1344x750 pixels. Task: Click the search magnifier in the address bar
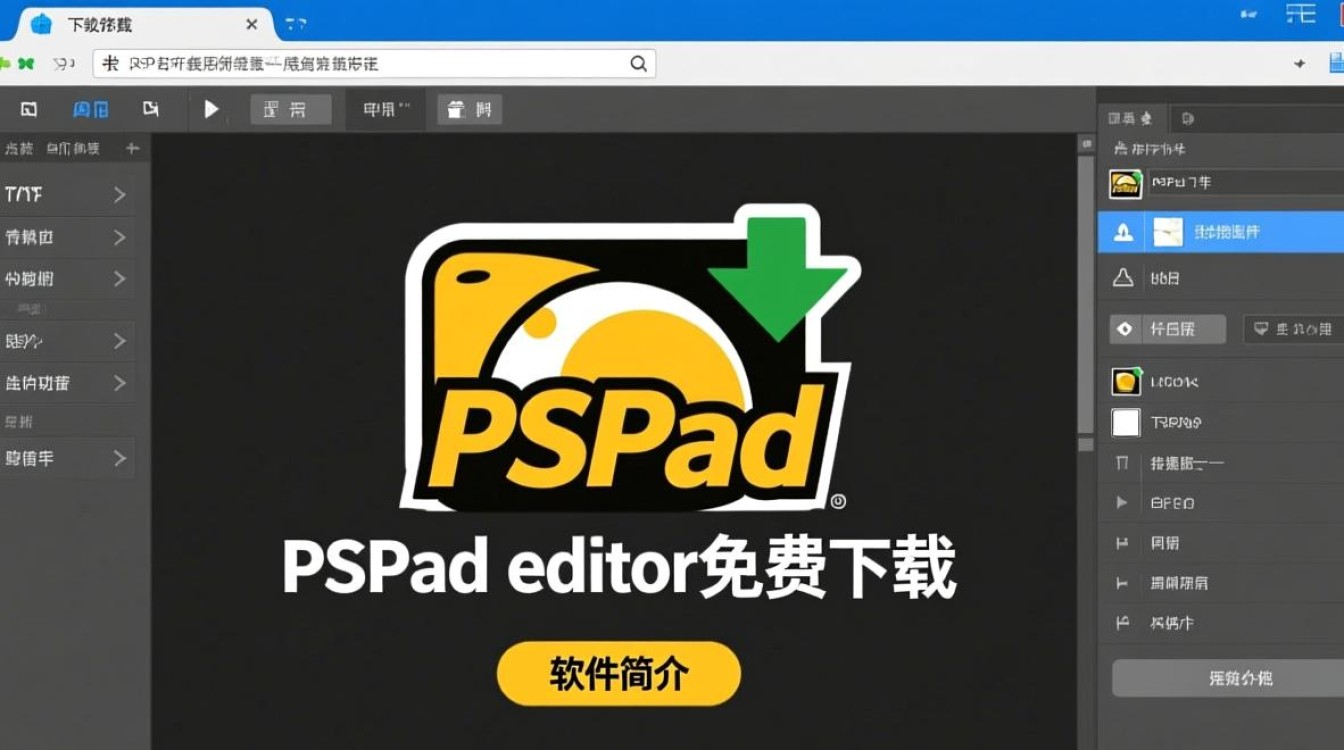pos(638,62)
